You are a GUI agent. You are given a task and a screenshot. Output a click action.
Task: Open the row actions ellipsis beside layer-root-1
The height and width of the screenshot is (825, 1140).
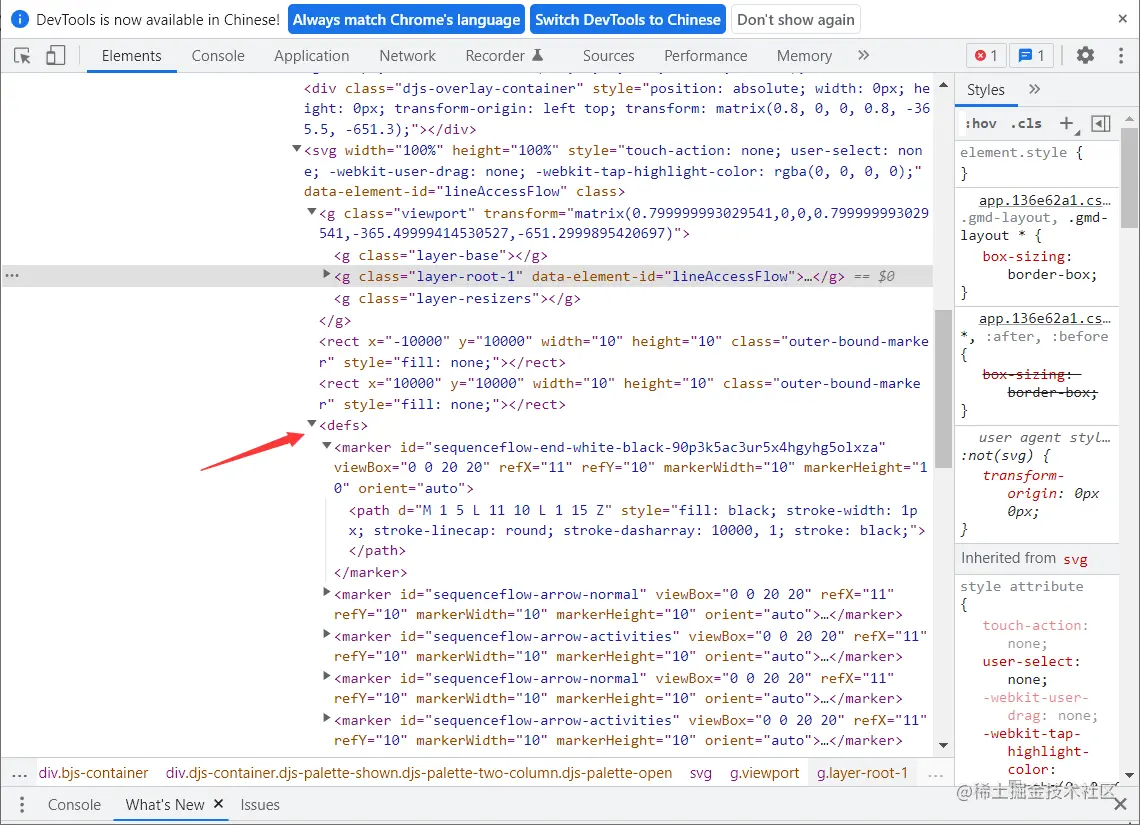click(12, 275)
